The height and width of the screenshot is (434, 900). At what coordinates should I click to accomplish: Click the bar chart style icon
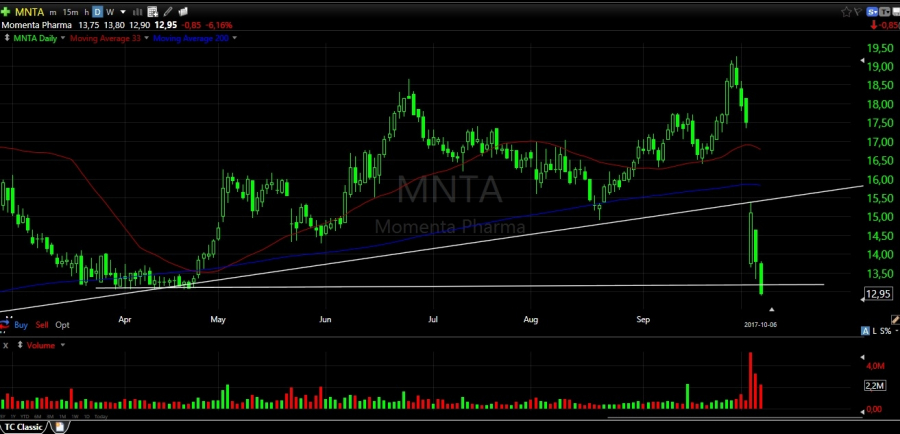click(138, 12)
